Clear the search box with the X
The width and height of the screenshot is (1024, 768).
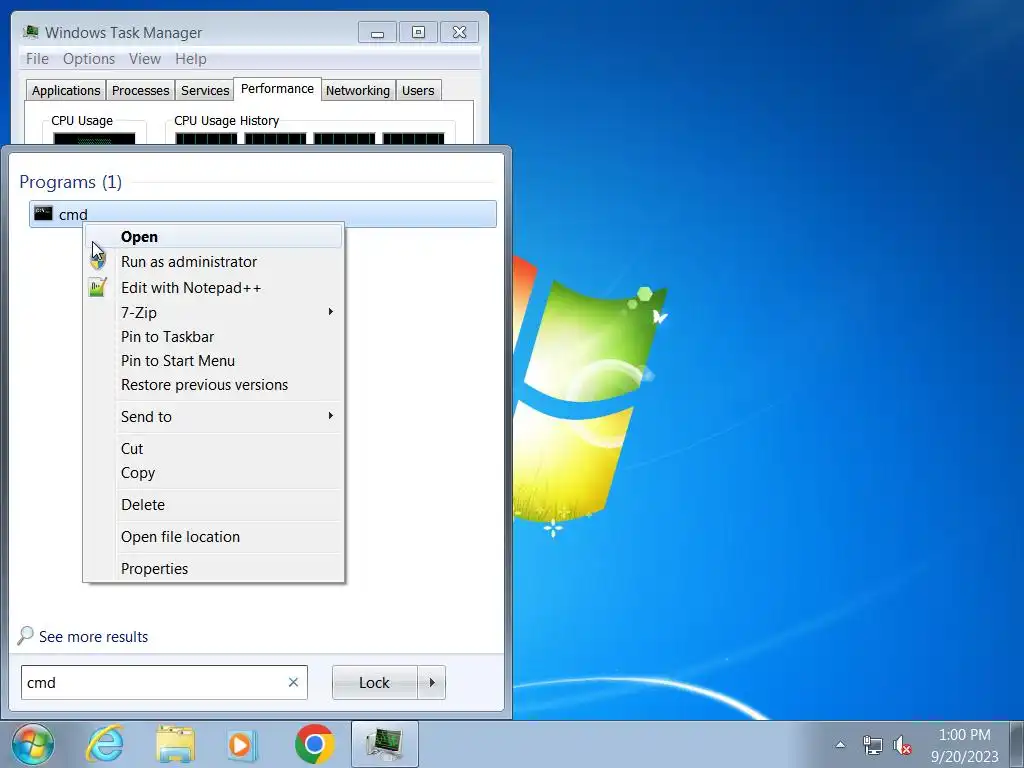pos(293,682)
